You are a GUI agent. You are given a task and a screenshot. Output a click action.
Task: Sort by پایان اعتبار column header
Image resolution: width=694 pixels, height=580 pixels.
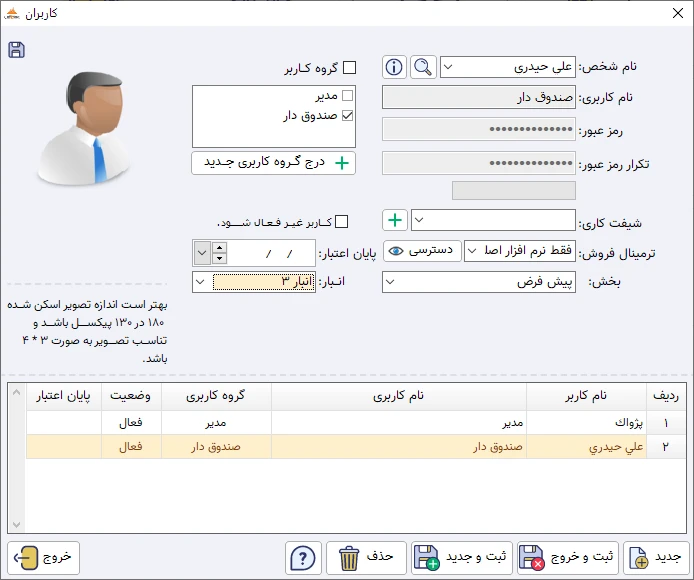[x=64, y=396]
